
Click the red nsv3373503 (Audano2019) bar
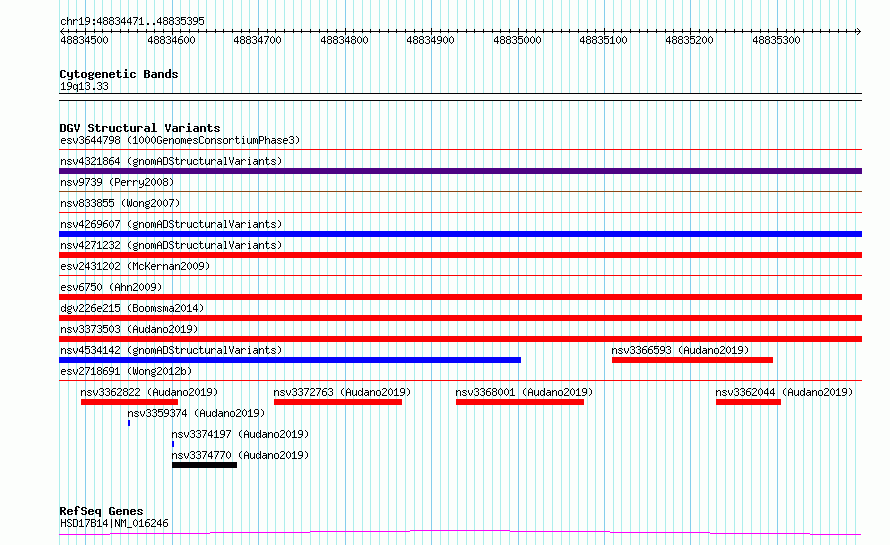(x=460, y=339)
